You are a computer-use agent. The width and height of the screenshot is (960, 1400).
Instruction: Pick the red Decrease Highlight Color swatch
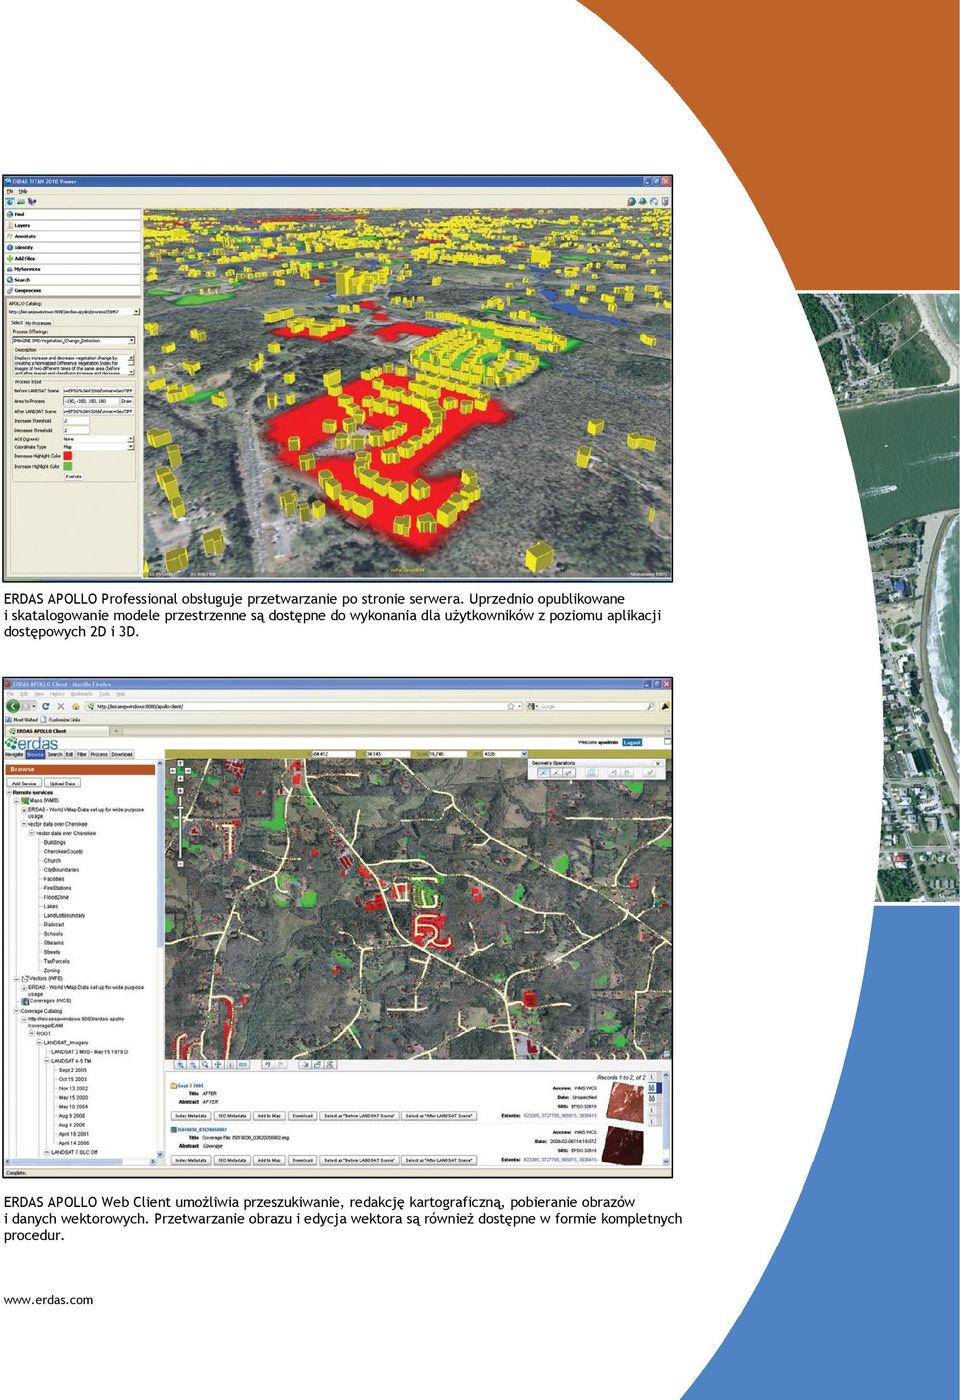67,456
